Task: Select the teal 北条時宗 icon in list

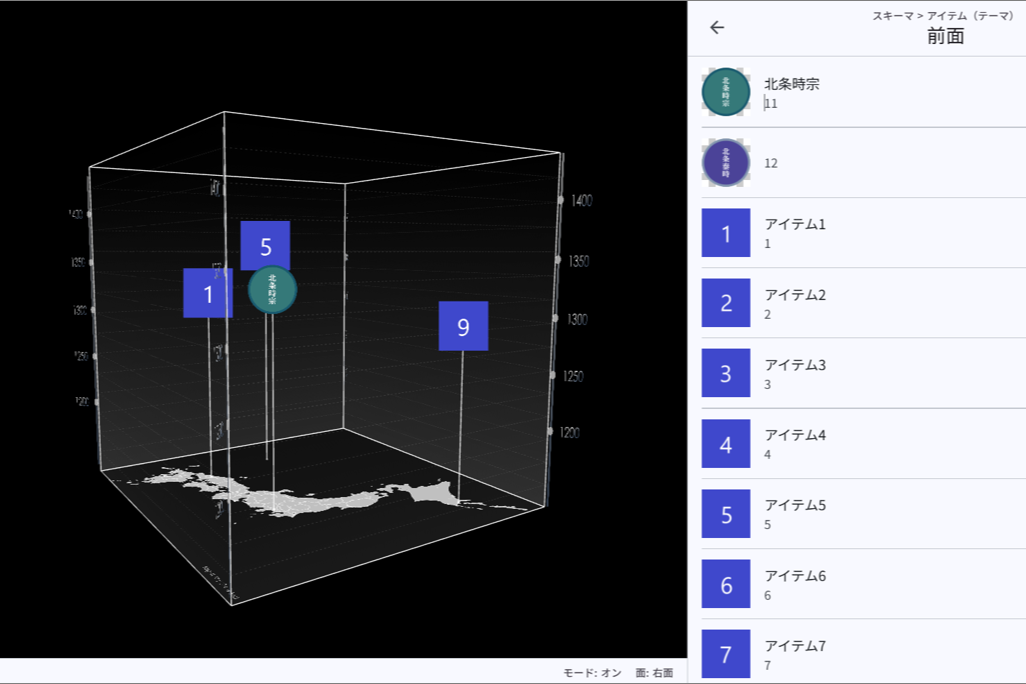Action: [726, 92]
